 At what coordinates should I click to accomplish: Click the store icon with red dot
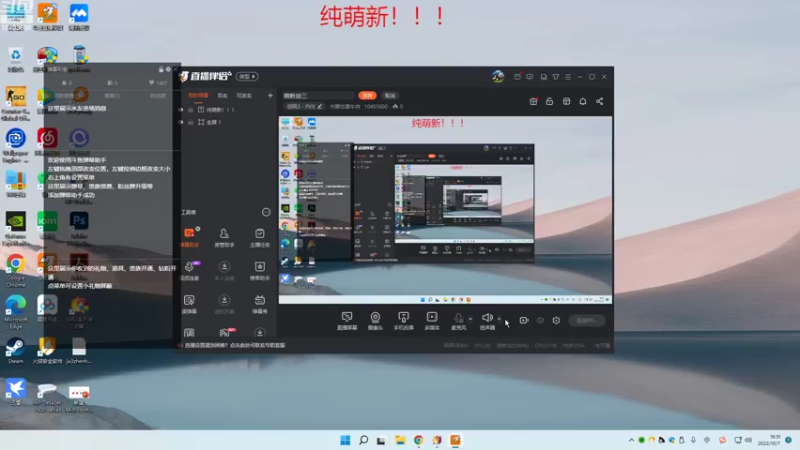pyautogui.click(x=533, y=102)
